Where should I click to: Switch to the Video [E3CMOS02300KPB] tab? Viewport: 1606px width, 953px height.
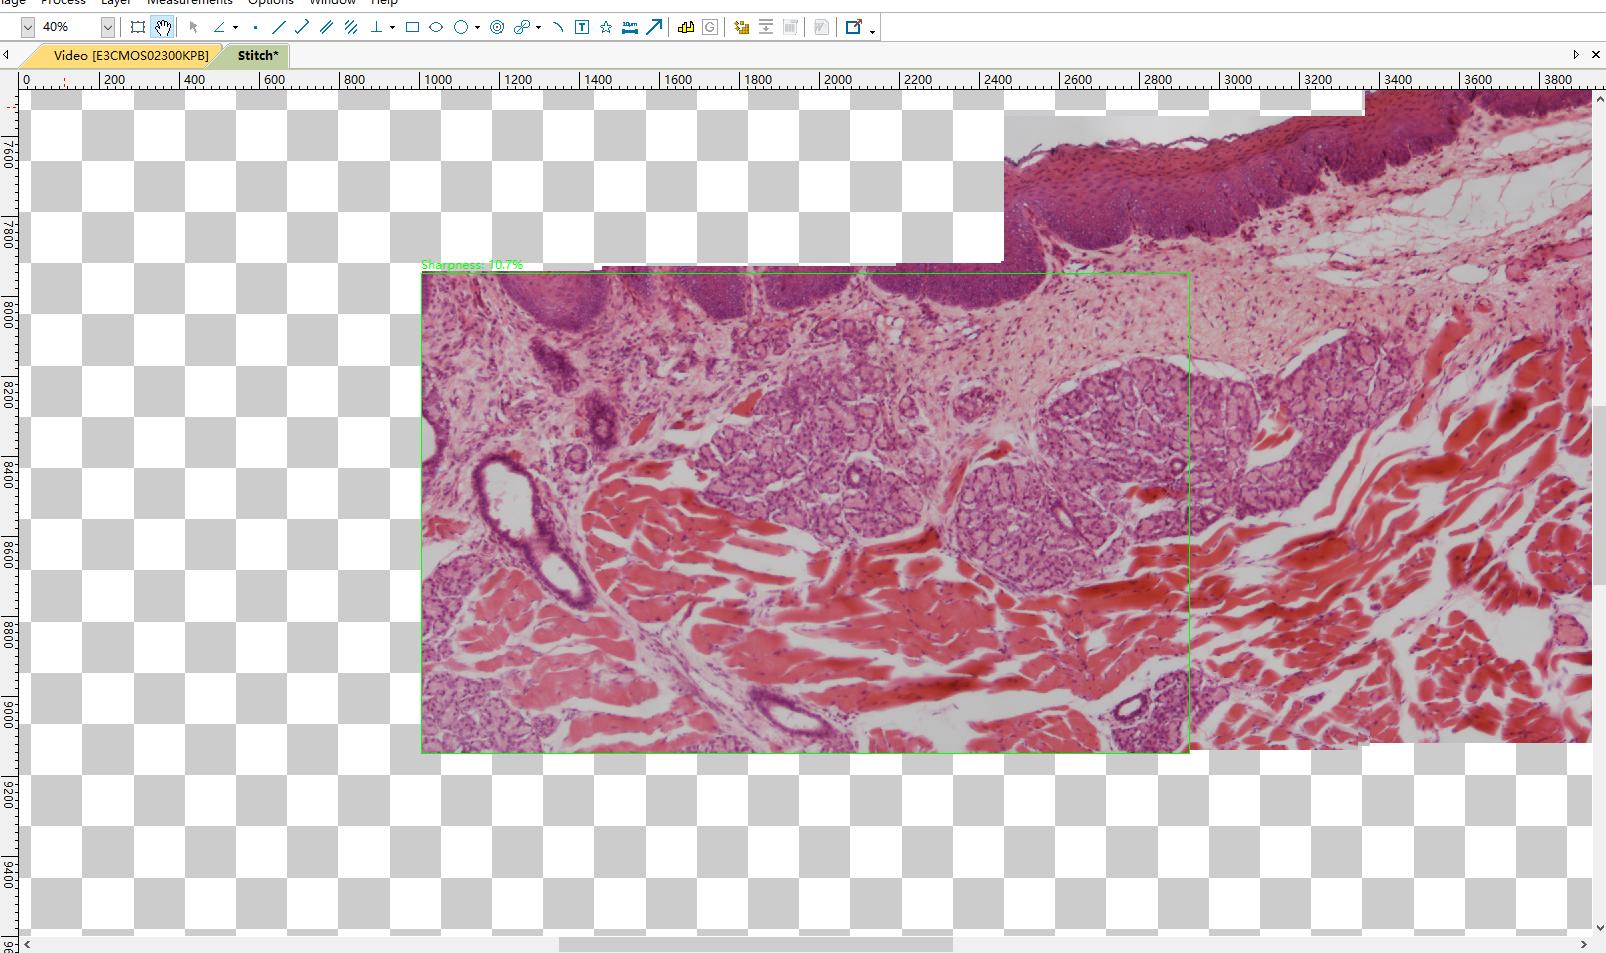[131, 56]
